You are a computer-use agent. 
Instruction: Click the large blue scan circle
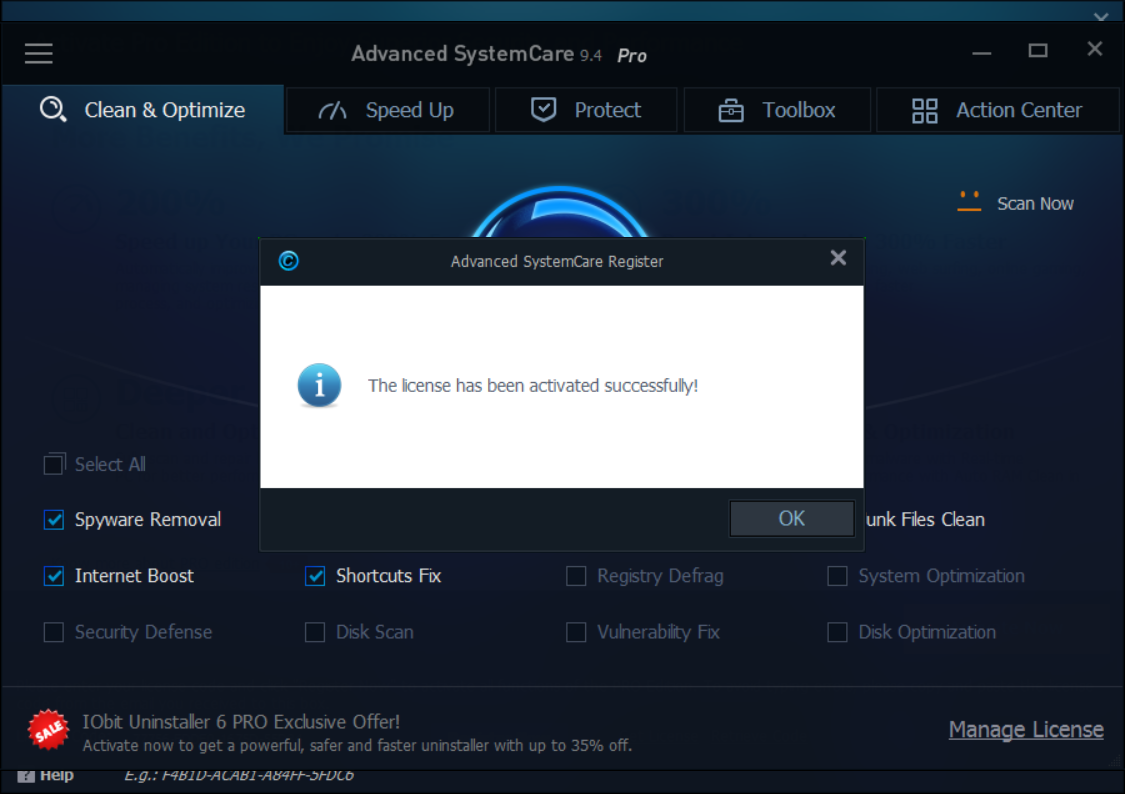pos(560,212)
